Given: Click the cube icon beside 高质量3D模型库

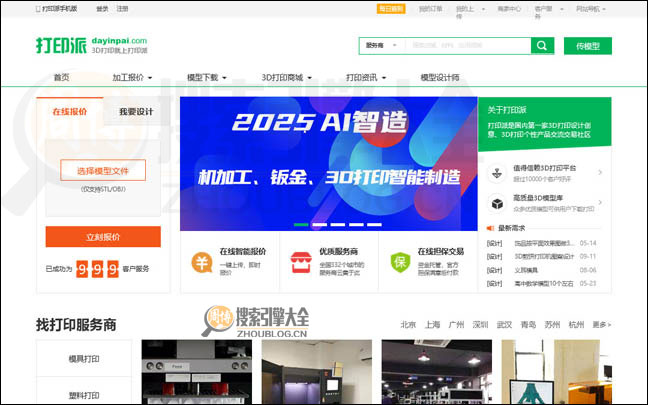Looking at the screenshot, I should tap(497, 203).
